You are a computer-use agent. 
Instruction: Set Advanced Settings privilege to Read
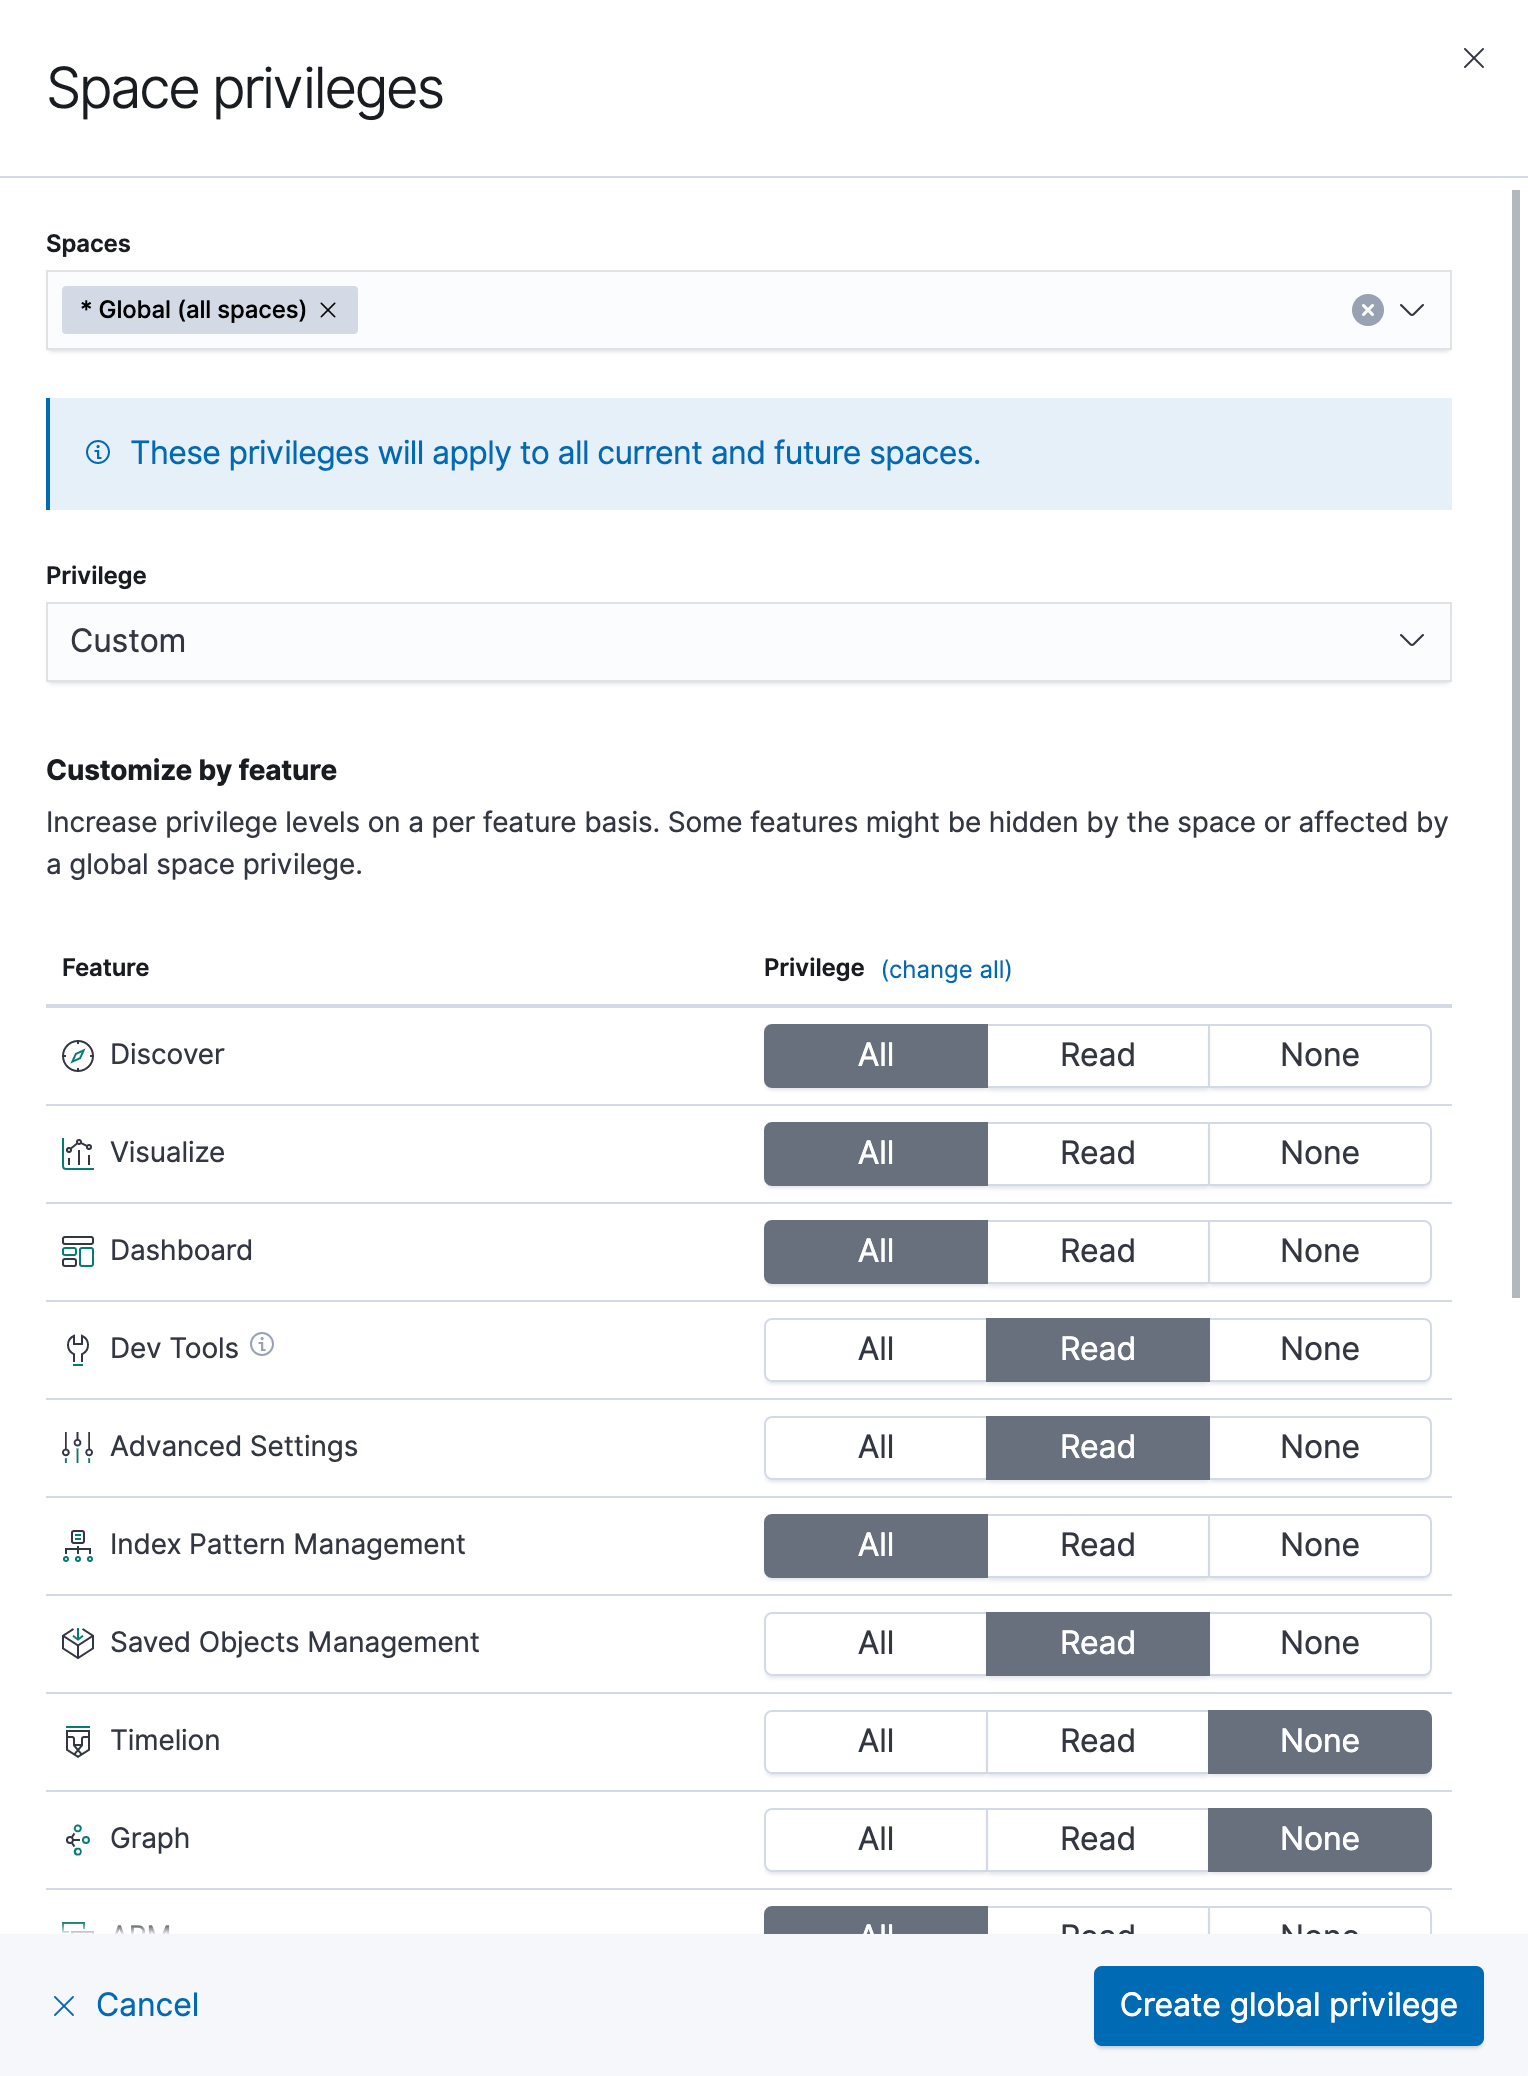tap(1098, 1447)
